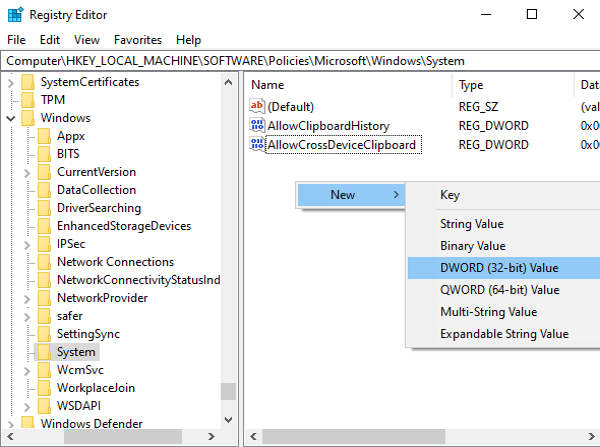The image size is (600, 447).
Task: Open the View menu
Action: click(87, 40)
